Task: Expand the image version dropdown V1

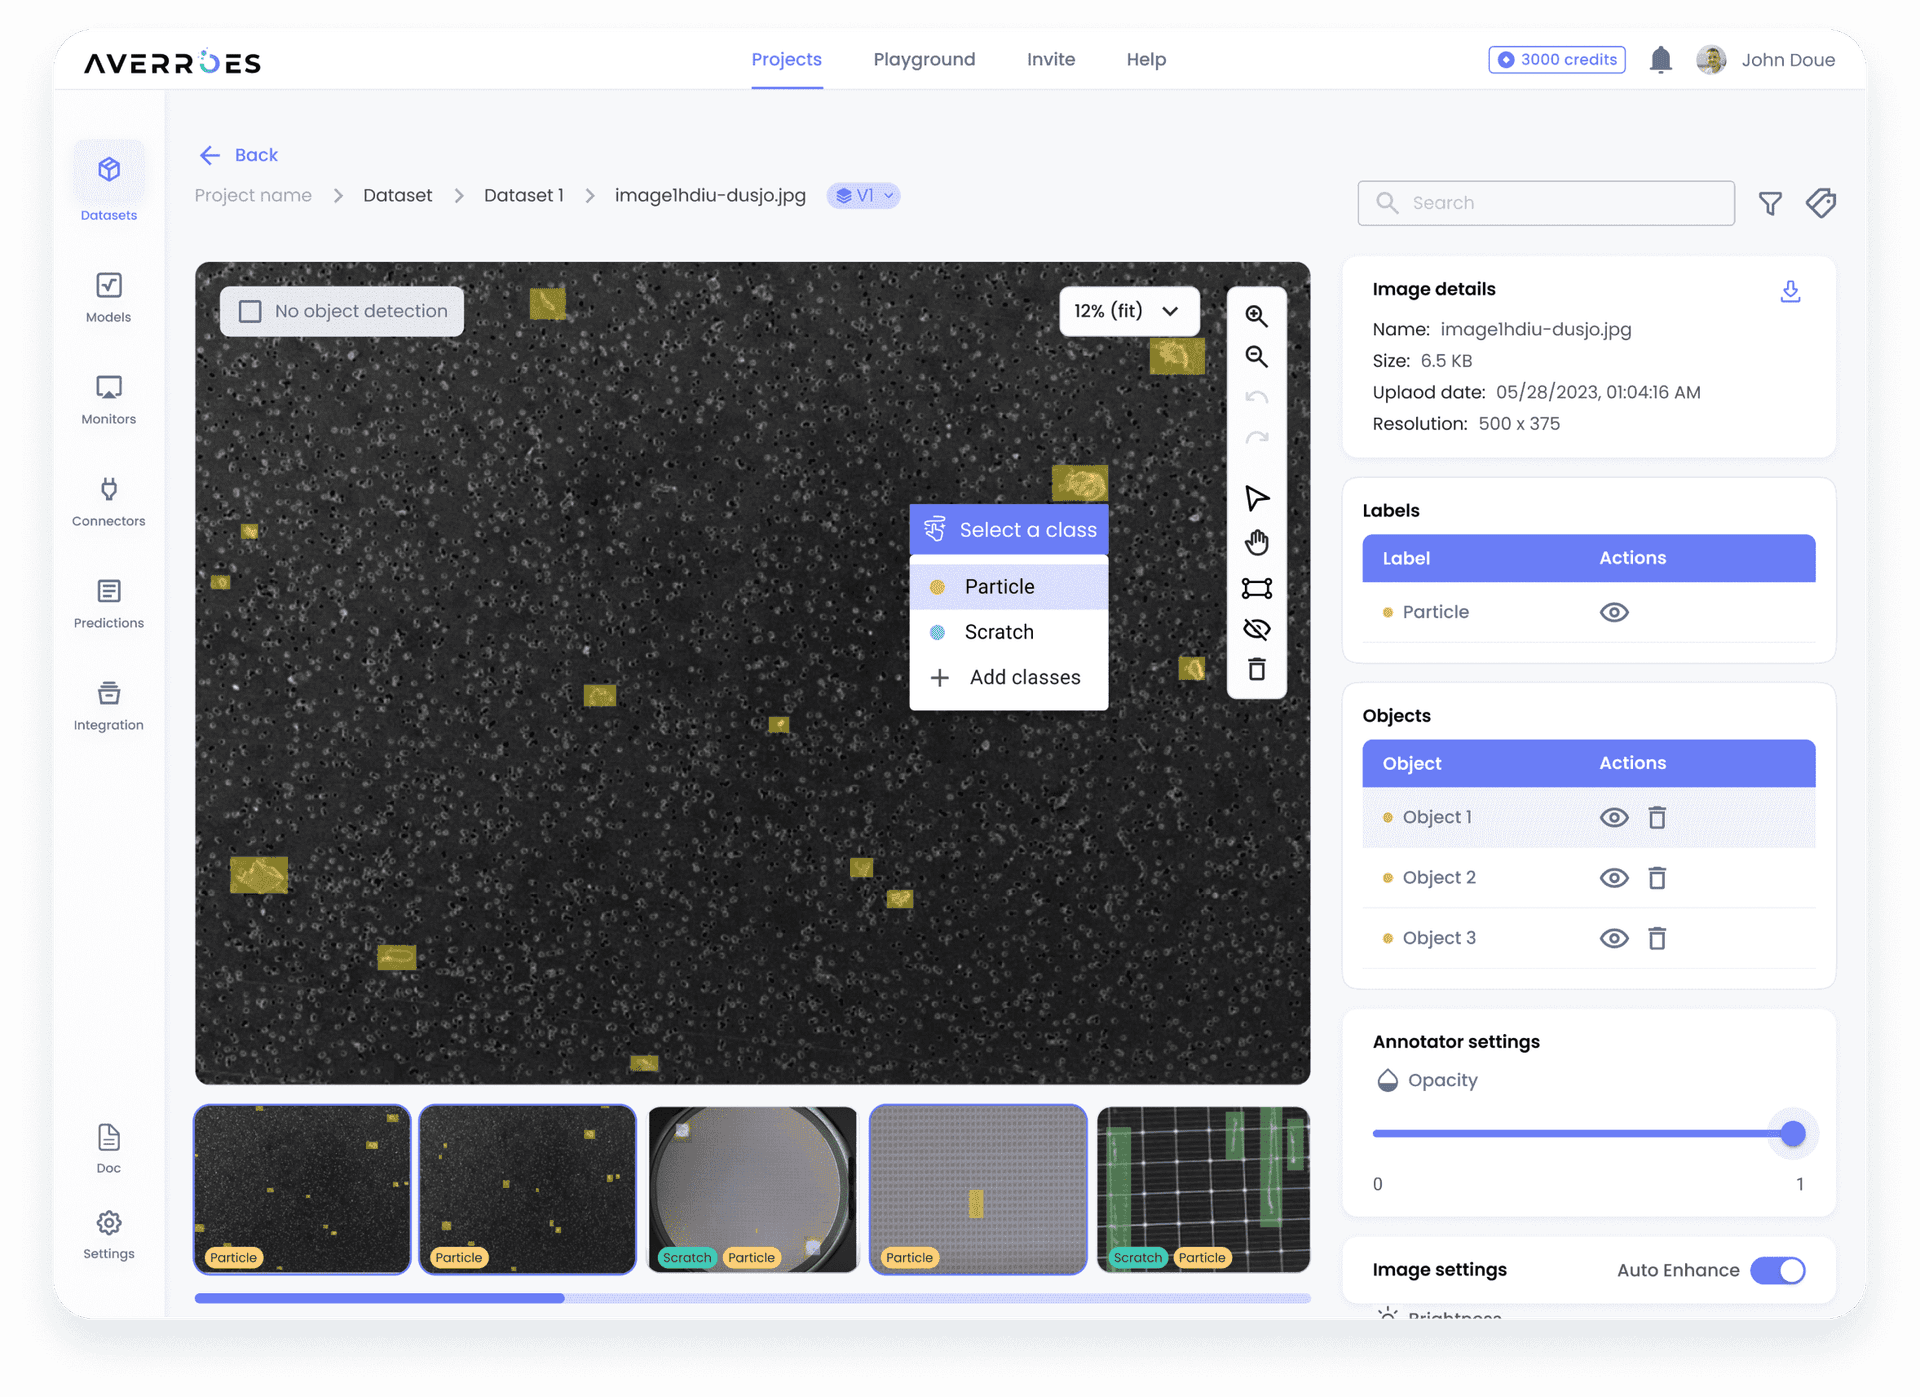Action: [x=865, y=195]
